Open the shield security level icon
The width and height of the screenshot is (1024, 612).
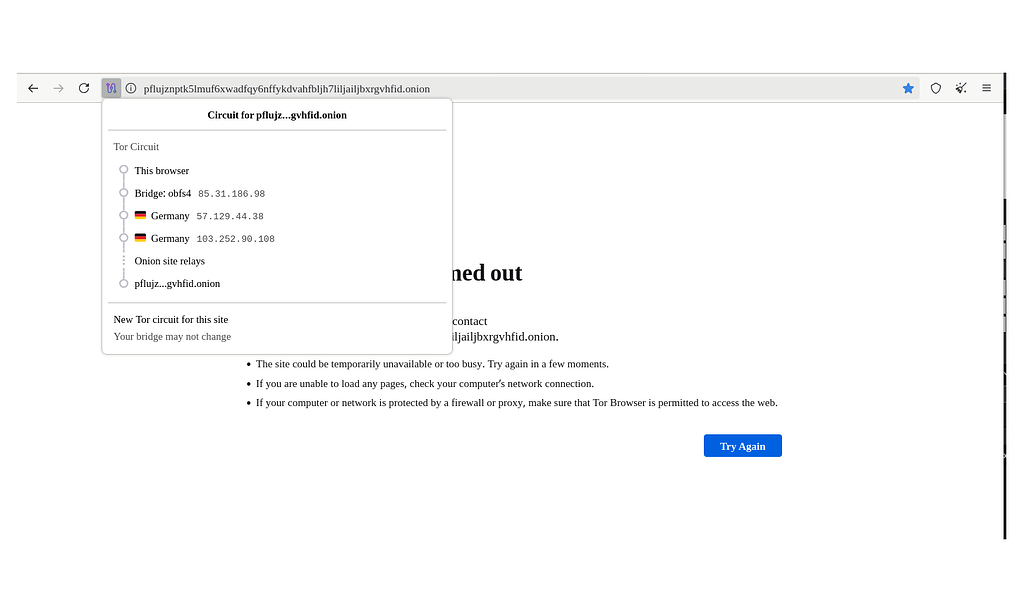point(935,88)
